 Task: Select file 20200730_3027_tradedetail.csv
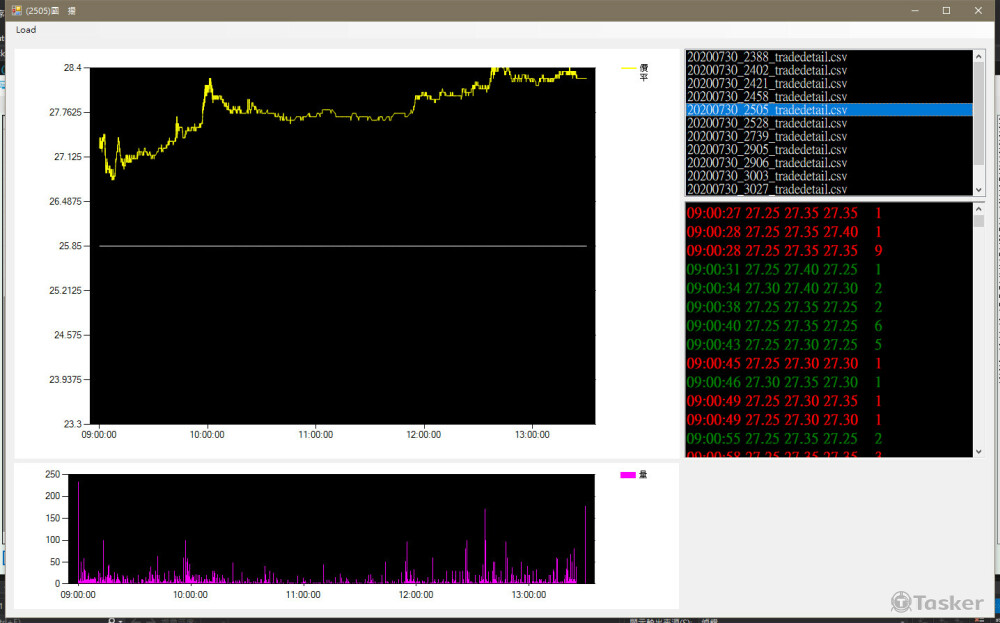coord(767,189)
